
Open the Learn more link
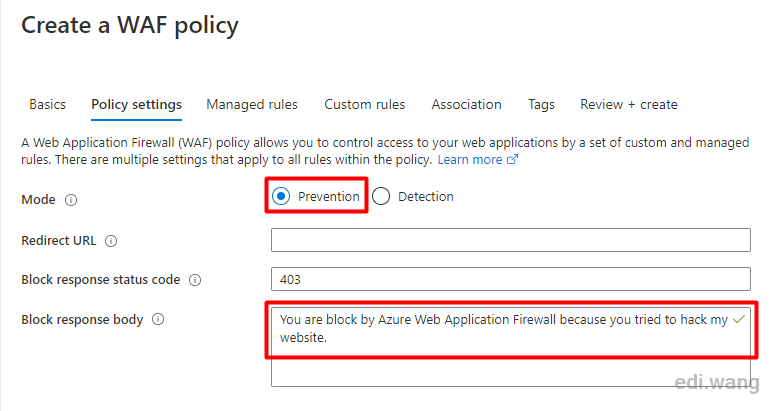coord(470,160)
